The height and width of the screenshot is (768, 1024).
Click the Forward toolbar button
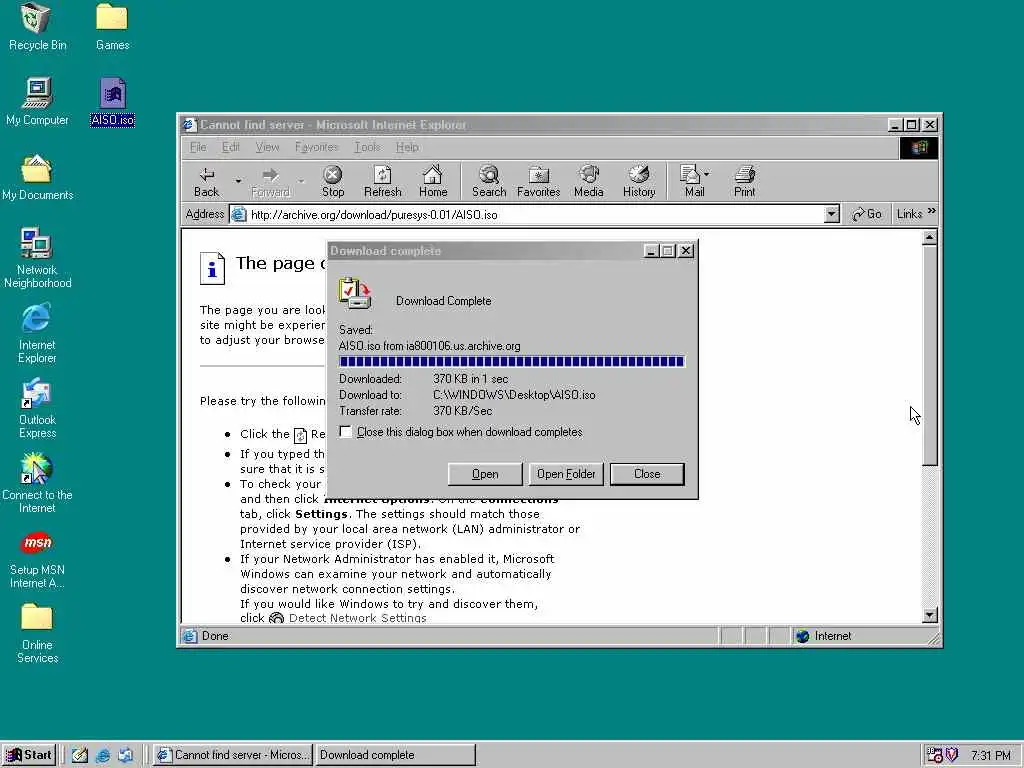[x=270, y=181]
